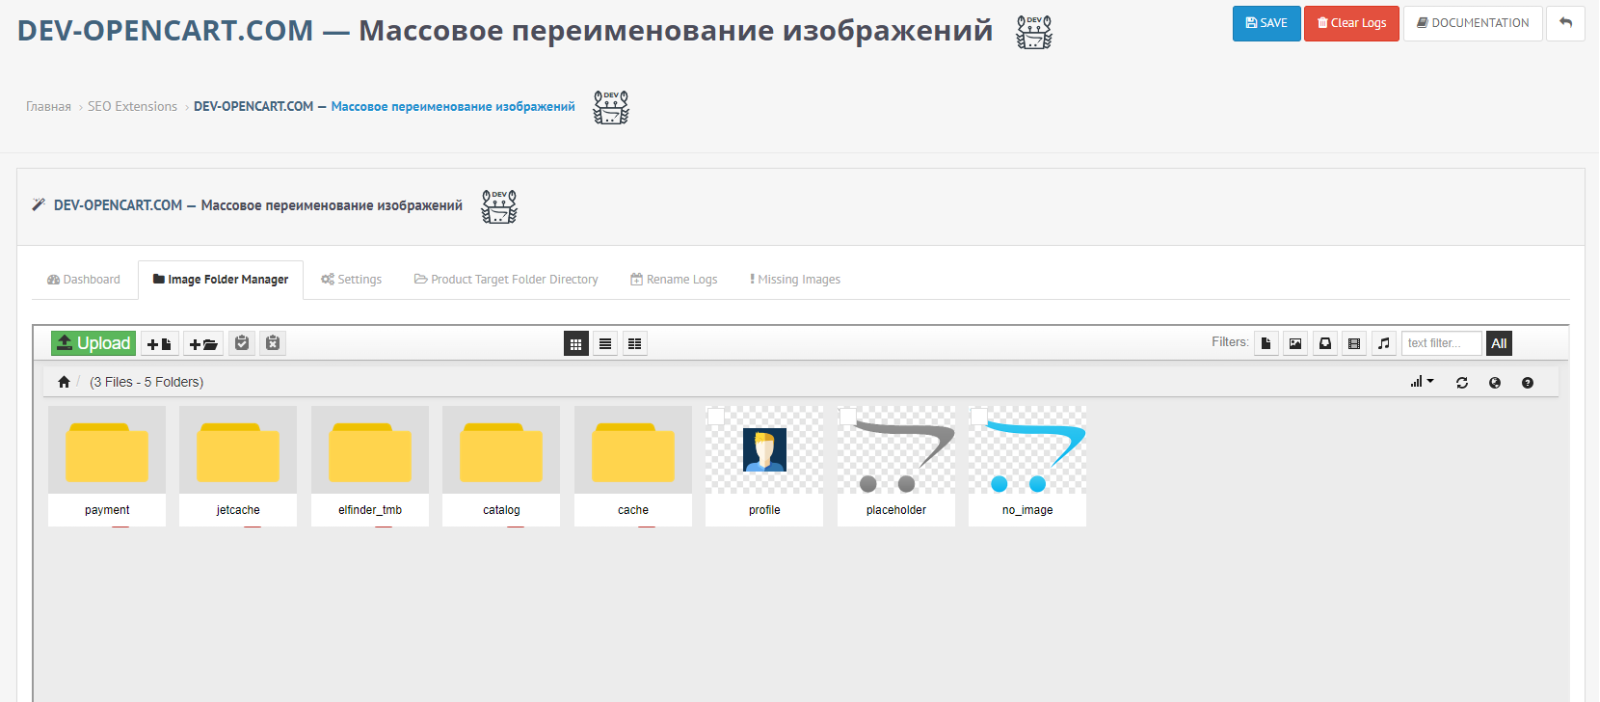
Task: Go to the home root folder icon
Action: point(64,382)
